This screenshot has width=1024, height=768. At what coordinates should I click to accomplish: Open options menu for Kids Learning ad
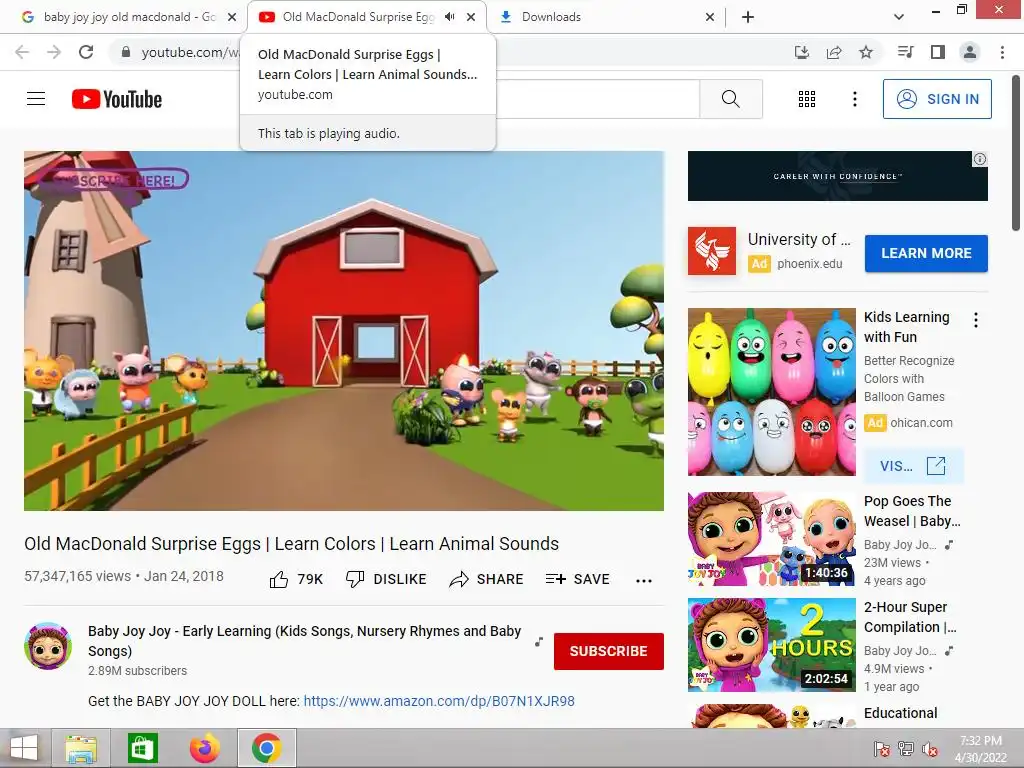tap(976, 320)
